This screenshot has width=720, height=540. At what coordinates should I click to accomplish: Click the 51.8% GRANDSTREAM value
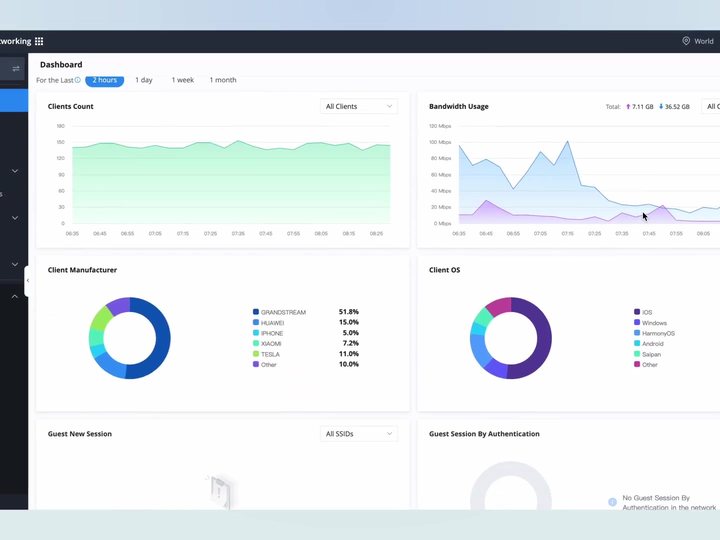(349, 312)
